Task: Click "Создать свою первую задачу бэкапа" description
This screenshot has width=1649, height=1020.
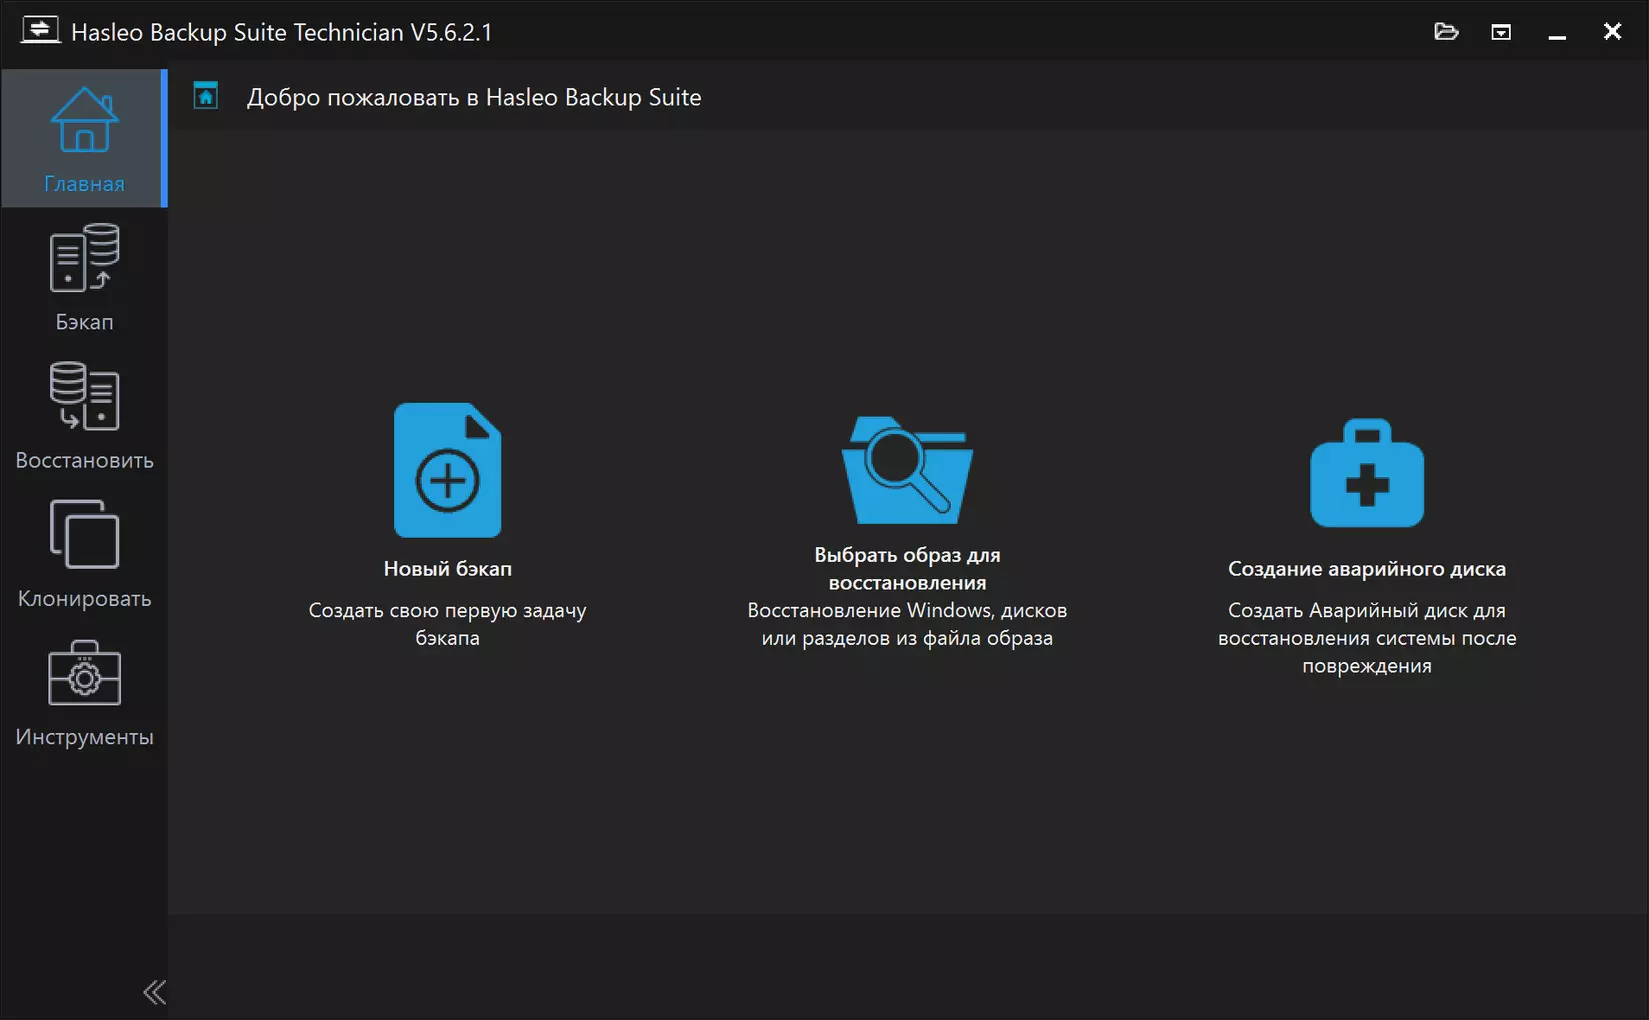Action: click(x=447, y=624)
